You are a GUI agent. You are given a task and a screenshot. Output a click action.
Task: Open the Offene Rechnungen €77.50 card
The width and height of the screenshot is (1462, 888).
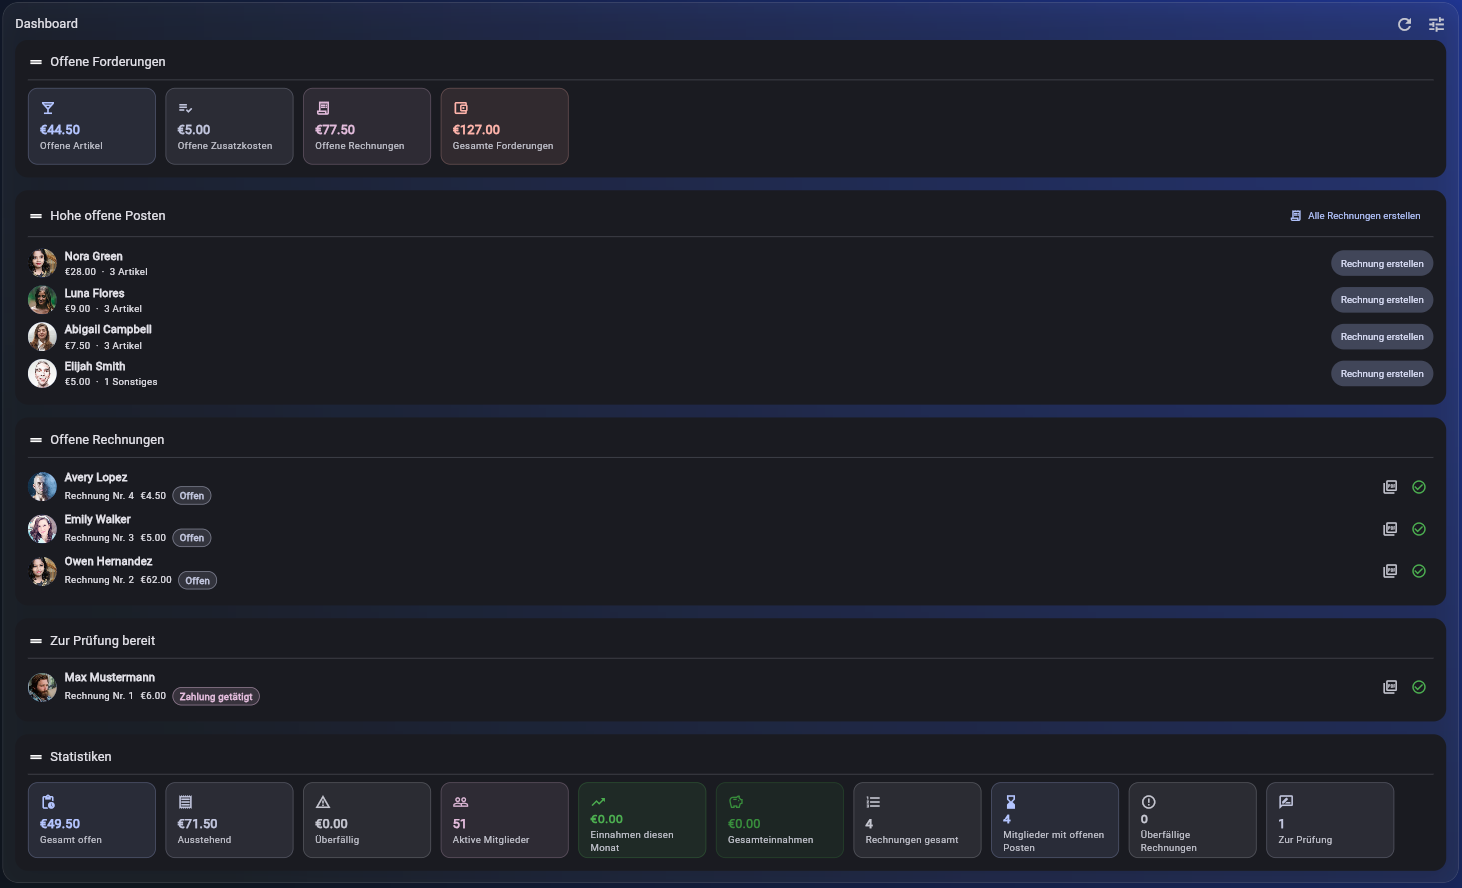(x=367, y=126)
